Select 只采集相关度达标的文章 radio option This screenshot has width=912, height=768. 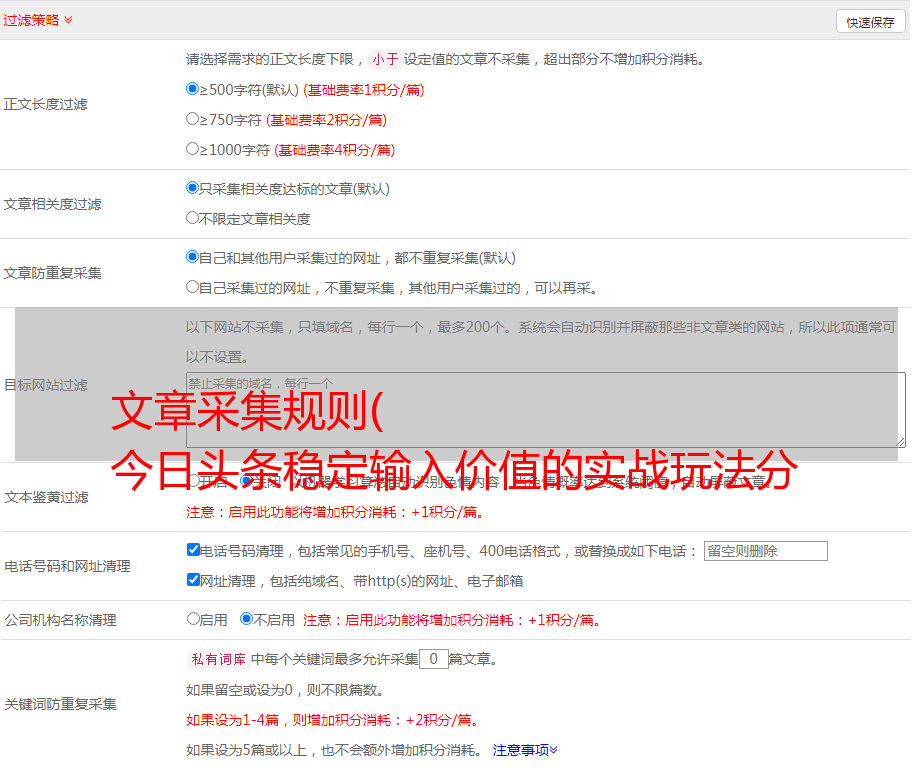click(193, 188)
